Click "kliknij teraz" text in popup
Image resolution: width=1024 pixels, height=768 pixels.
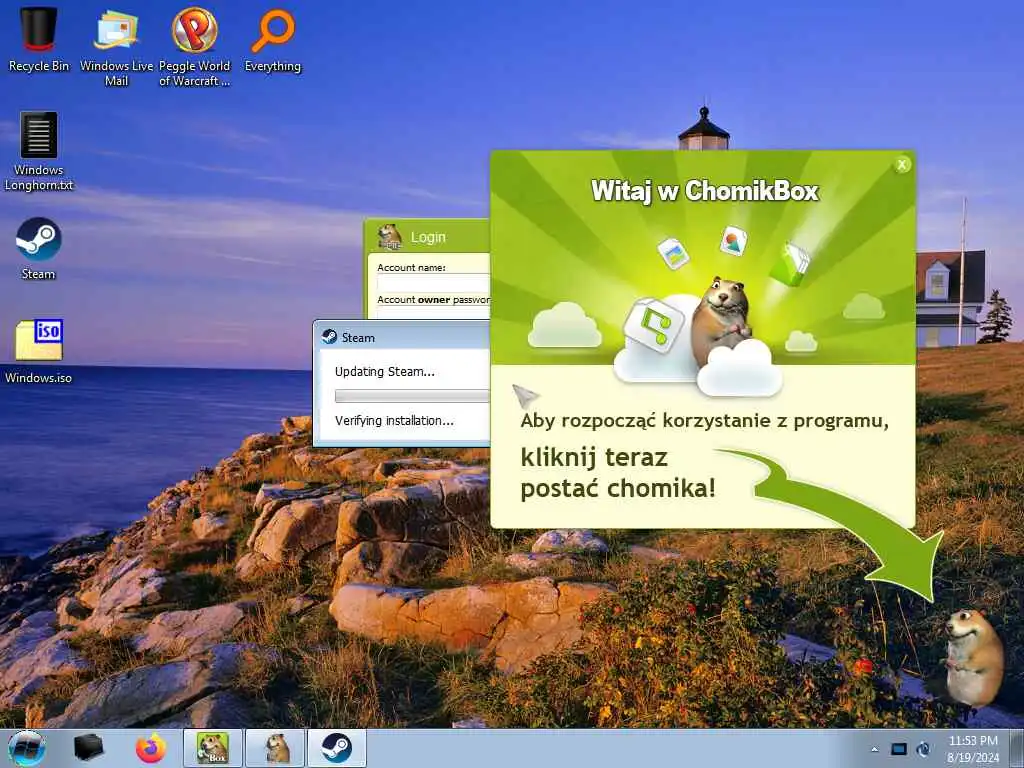click(x=594, y=458)
